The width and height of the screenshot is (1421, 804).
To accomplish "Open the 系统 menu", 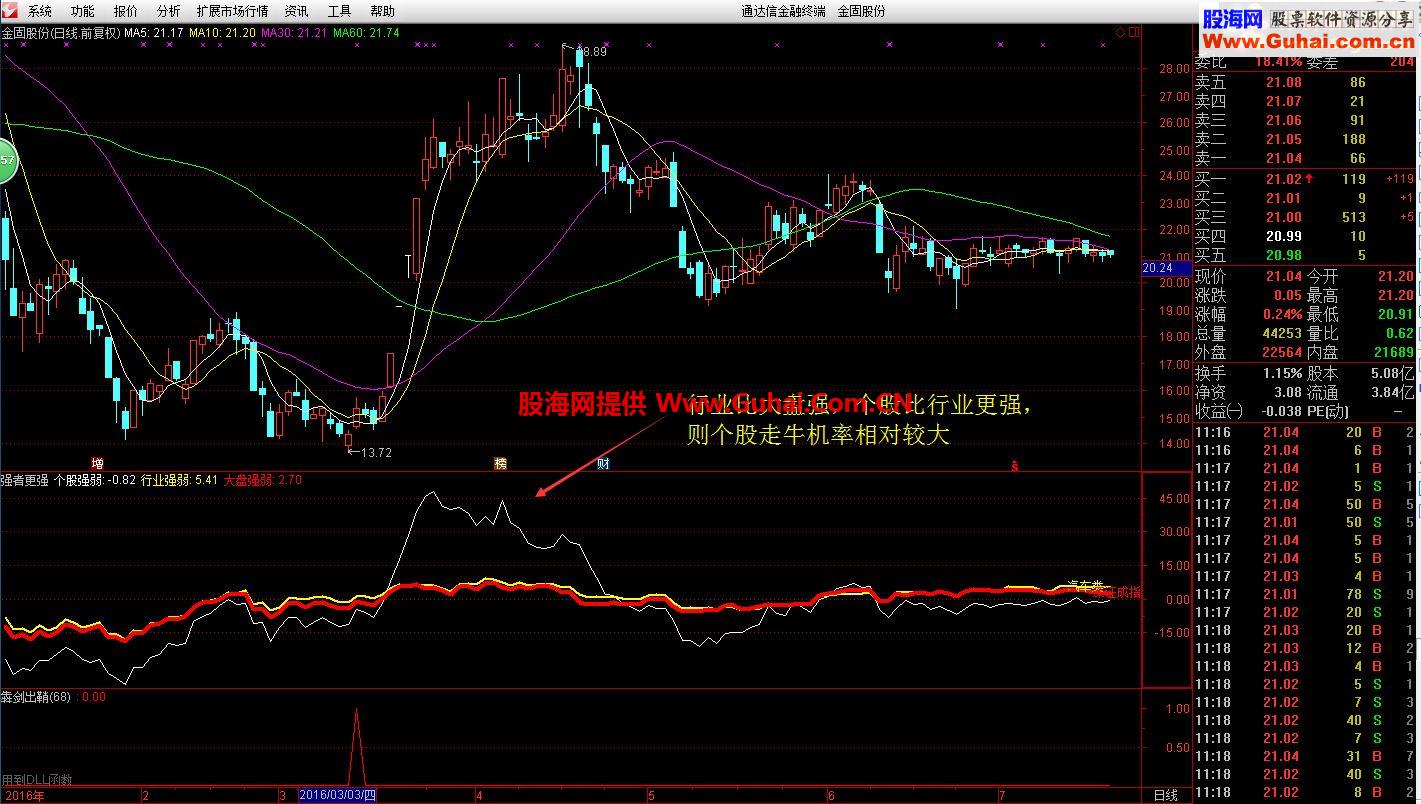I will [x=40, y=11].
